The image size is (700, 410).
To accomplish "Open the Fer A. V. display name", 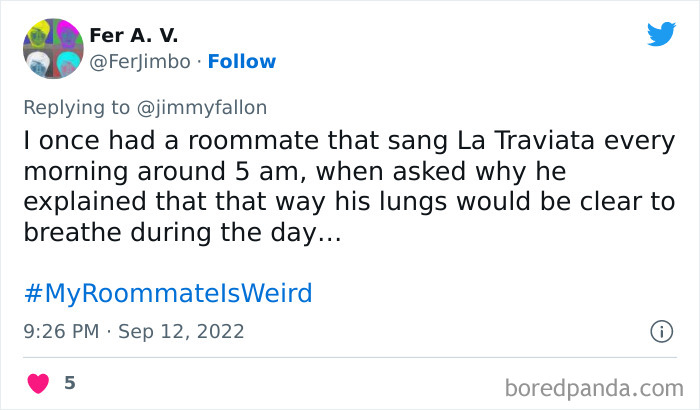I will [x=133, y=35].
